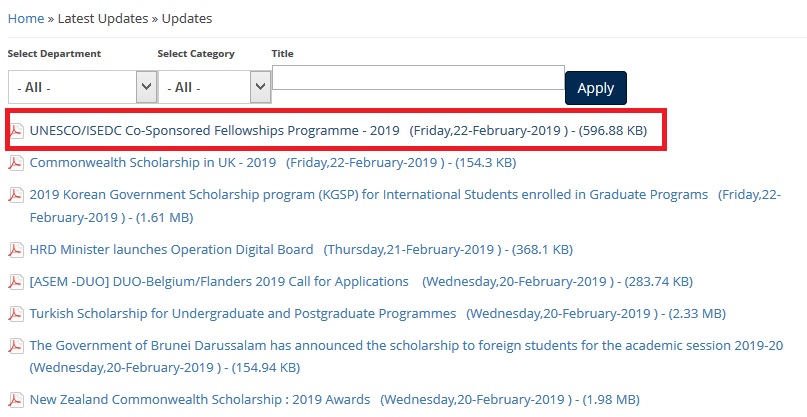Screen dimensions: 807x417
Task: Go to Home via breadcrumb
Action: point(26,18)
